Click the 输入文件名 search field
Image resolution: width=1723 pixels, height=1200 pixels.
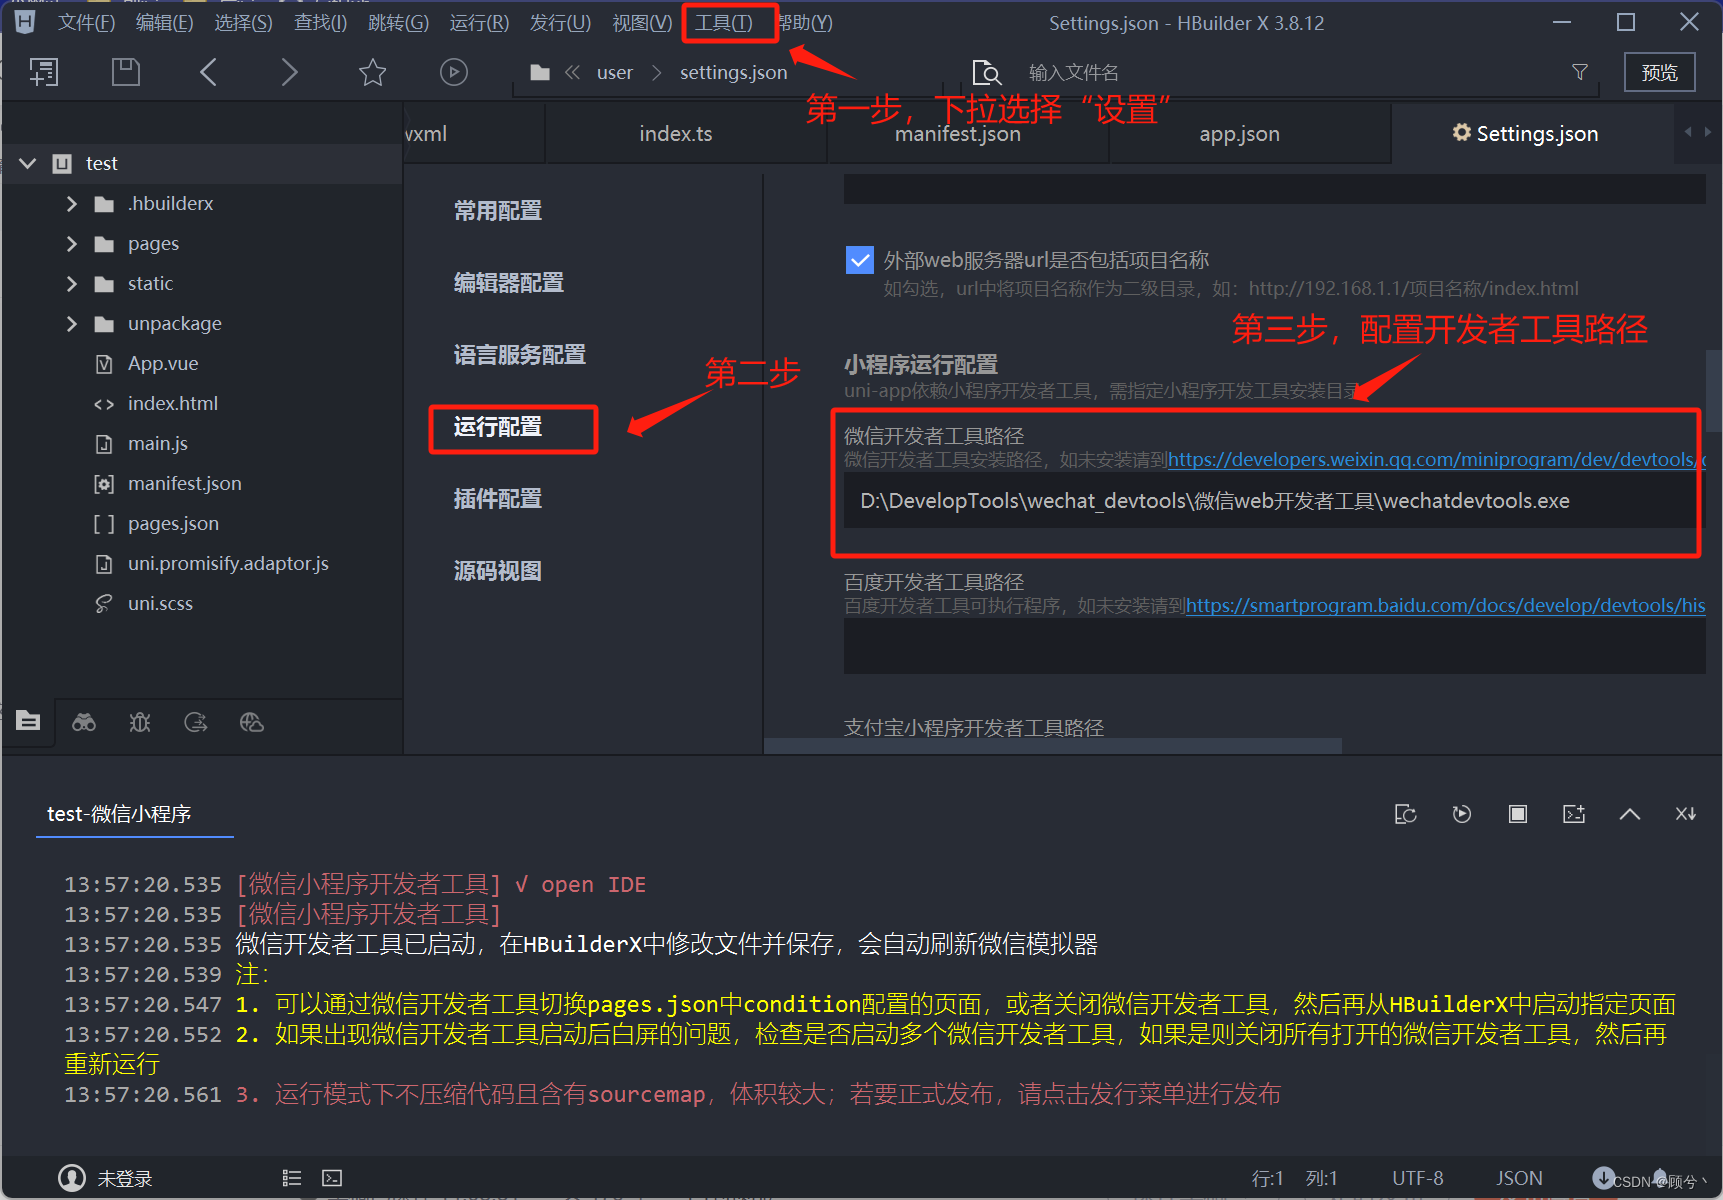coord(1288,72)
